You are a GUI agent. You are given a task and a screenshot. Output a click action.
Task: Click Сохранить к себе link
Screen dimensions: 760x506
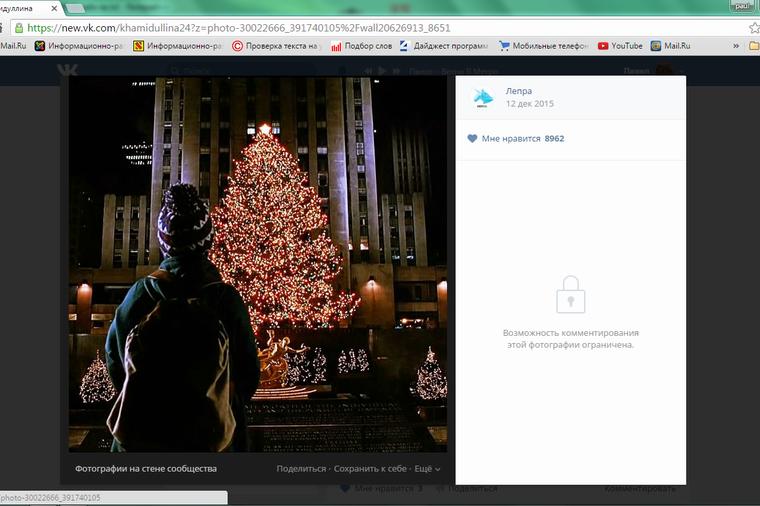point(370,468)
